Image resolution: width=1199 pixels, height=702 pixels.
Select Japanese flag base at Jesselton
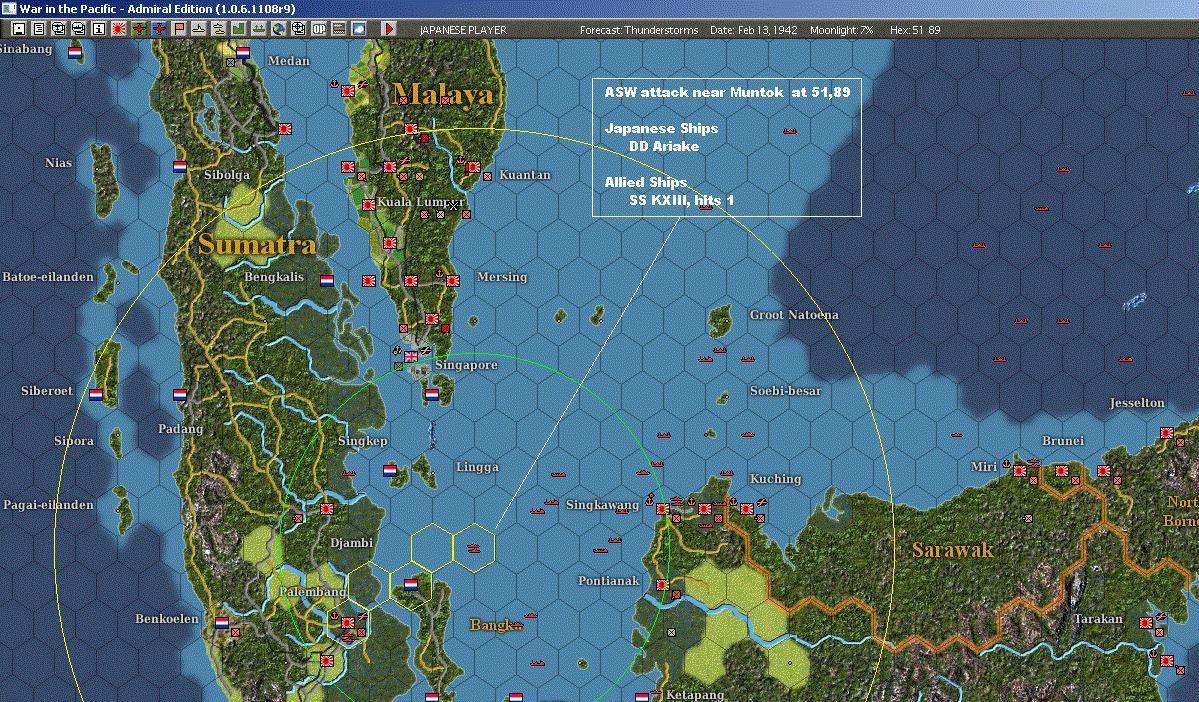[x=1166, y=433]
